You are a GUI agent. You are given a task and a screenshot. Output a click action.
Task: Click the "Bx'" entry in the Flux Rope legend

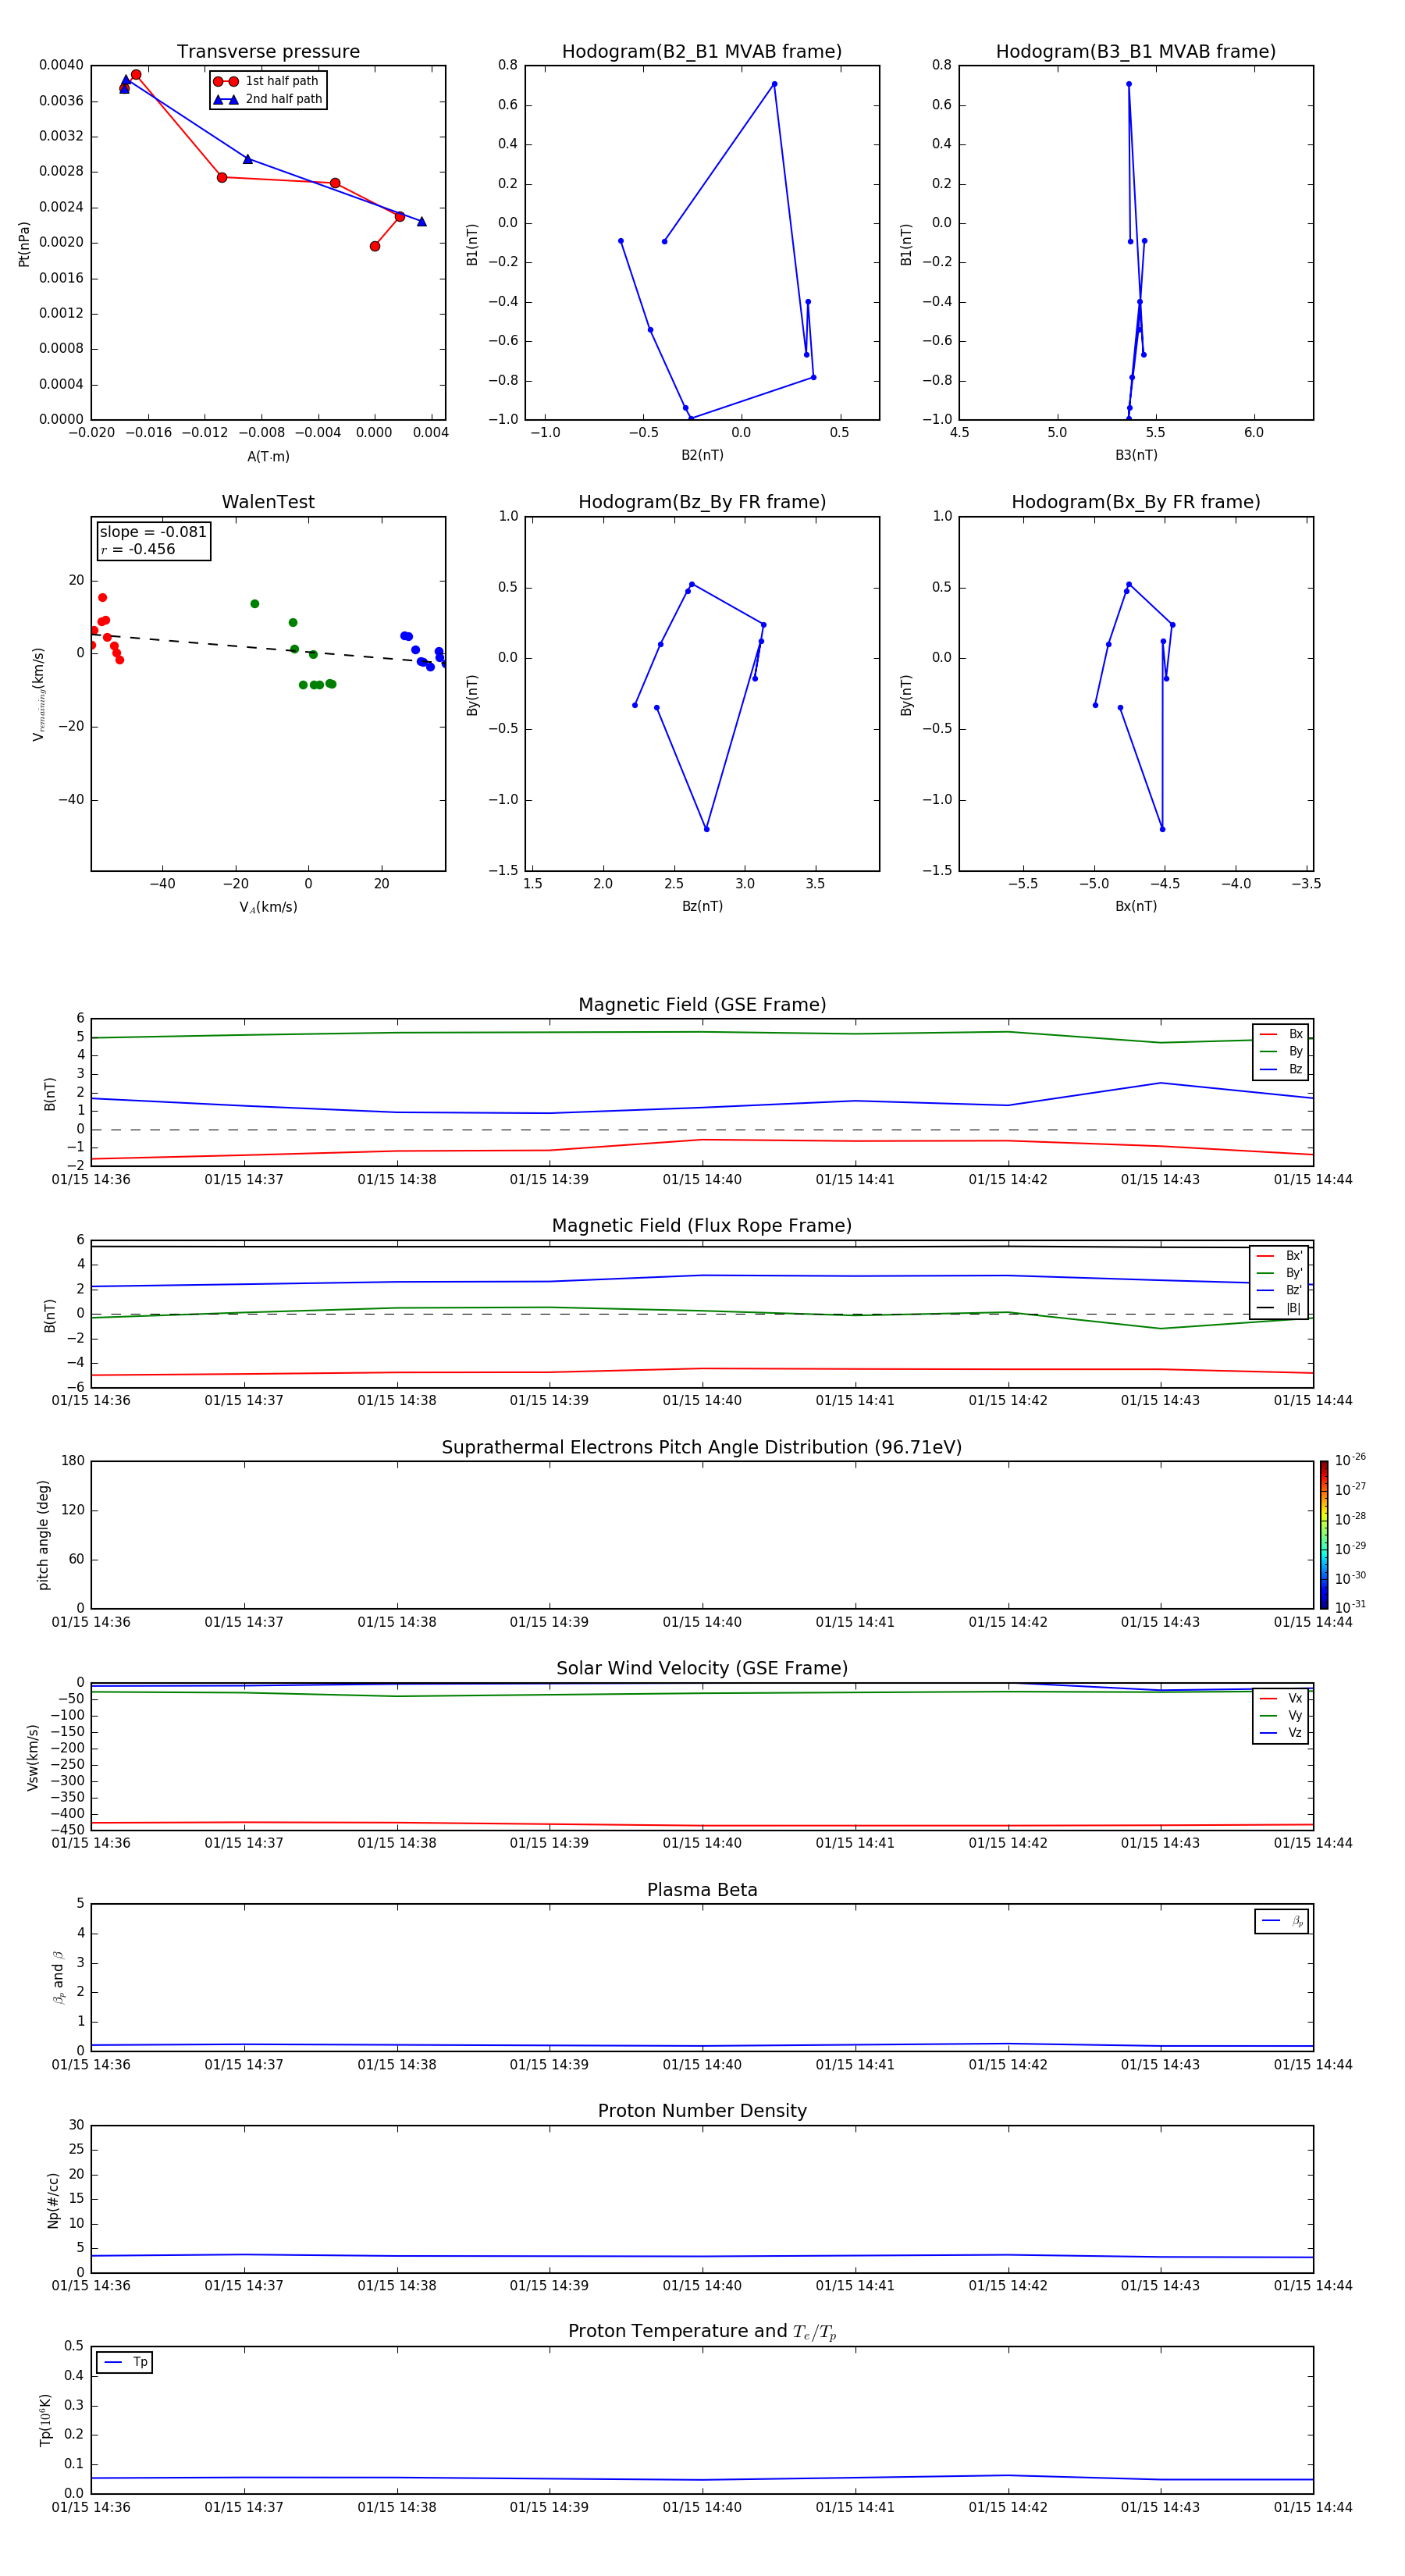click(x=1280, y=1256)
